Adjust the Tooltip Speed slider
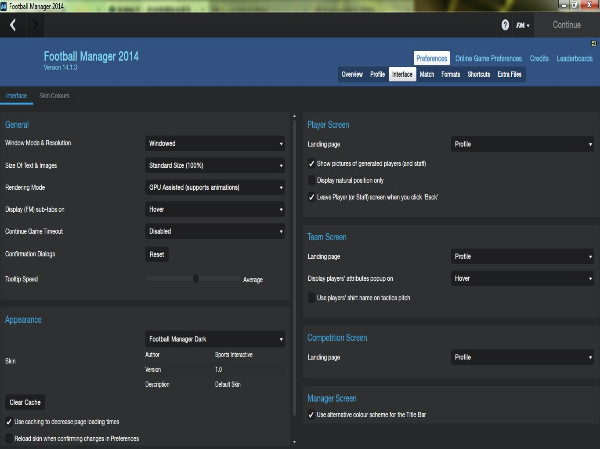 pyautogui.click(x=196, y=279)
